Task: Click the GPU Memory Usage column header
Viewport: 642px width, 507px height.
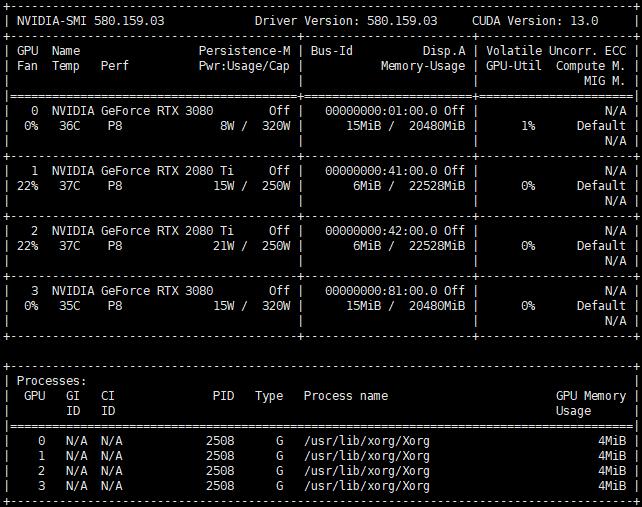Action: point(591,403)
